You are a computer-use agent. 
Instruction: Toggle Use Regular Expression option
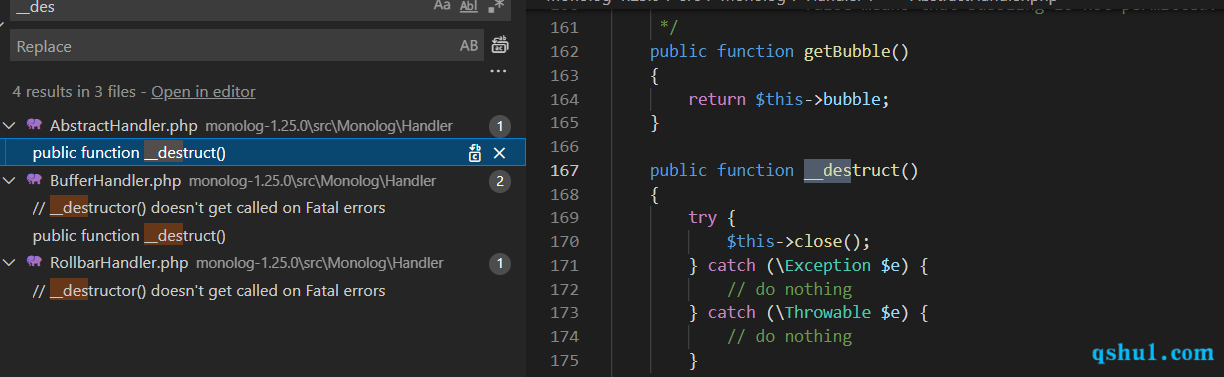(x=496, y=6)
